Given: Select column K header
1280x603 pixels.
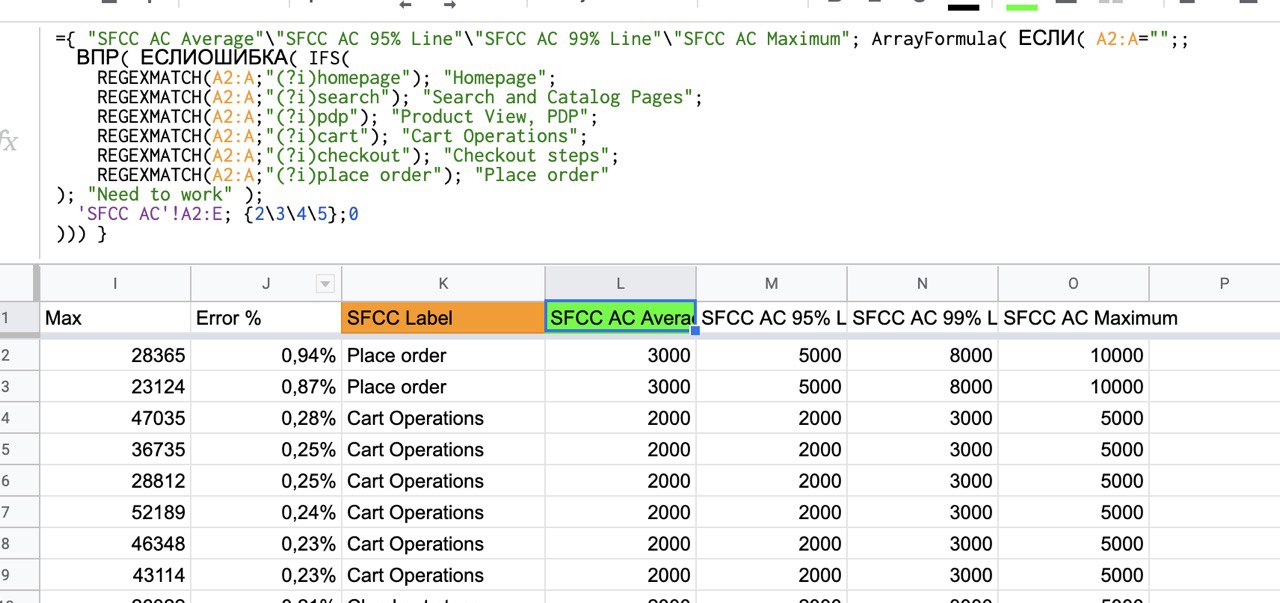Looking at the screenshot, I should [443, 284].
